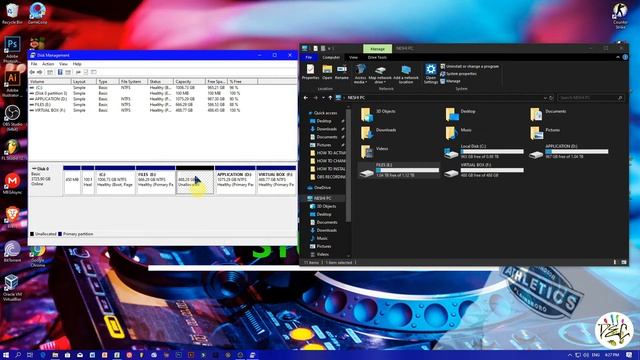Open the Access media dropdown
Viewport: 640px width, 360px height.
(360, 74)
